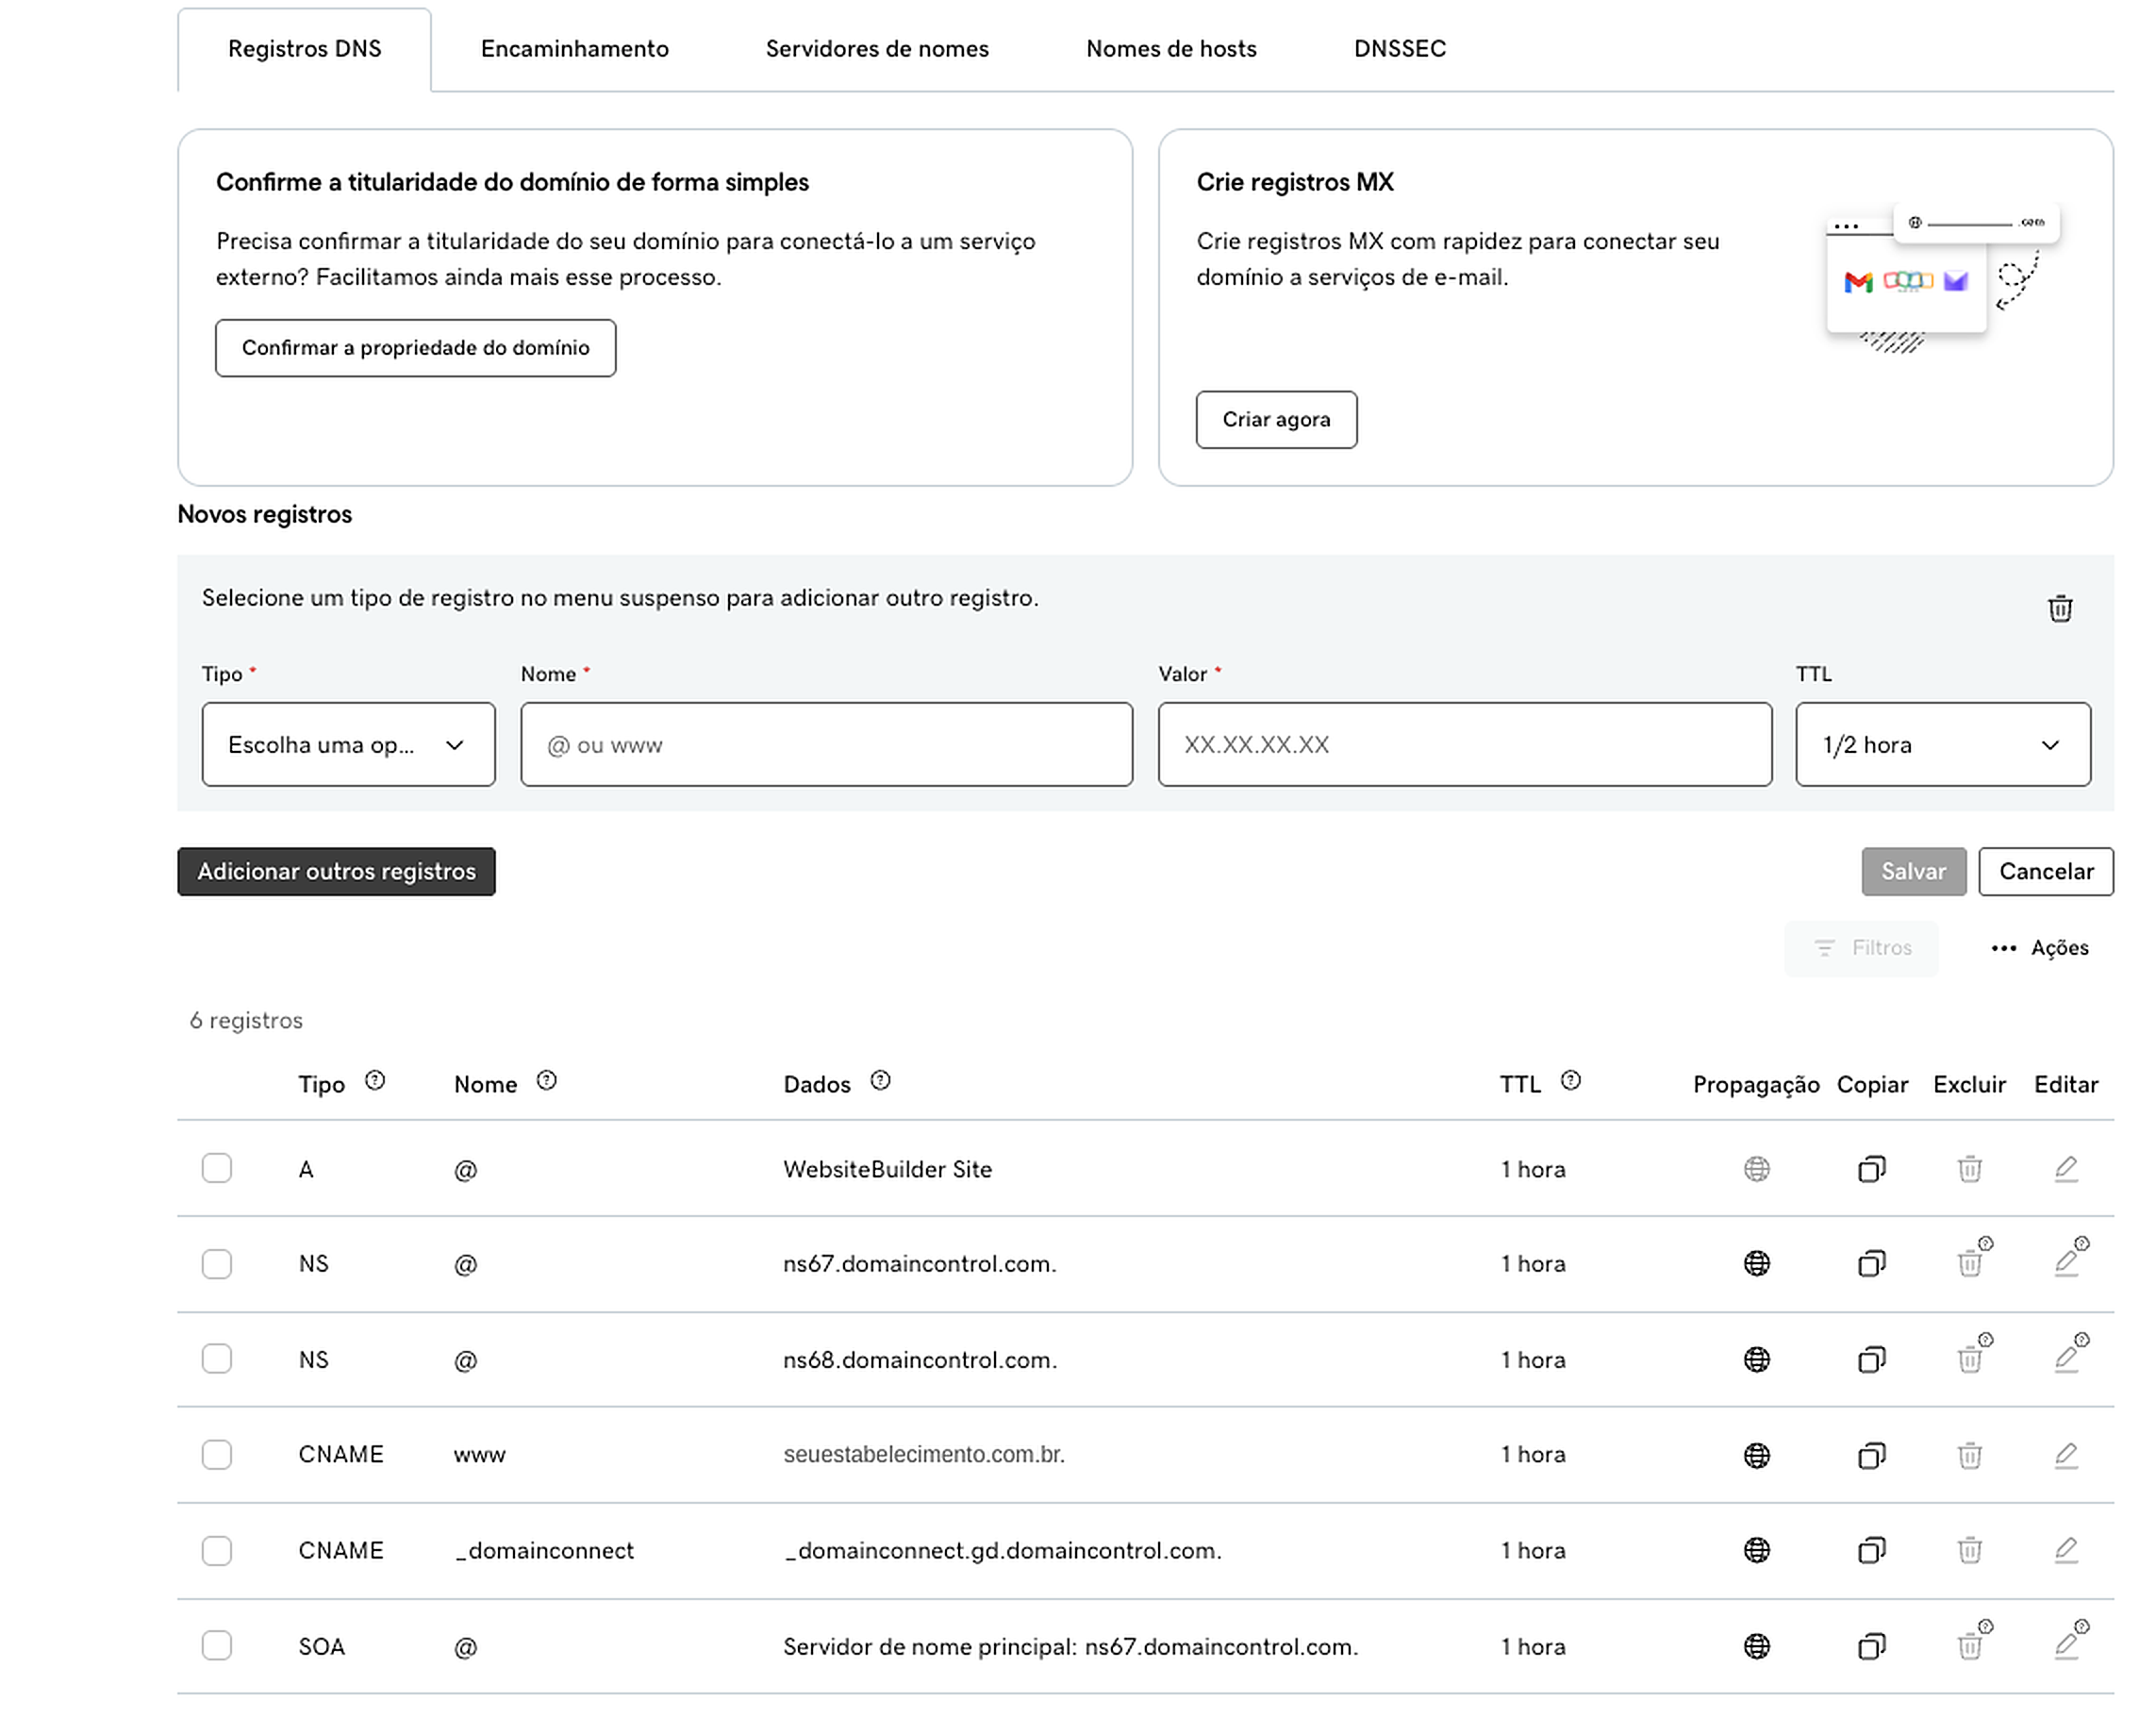Check propagation for ns67.domaincontrol.com NS record

(1756, 1263)
